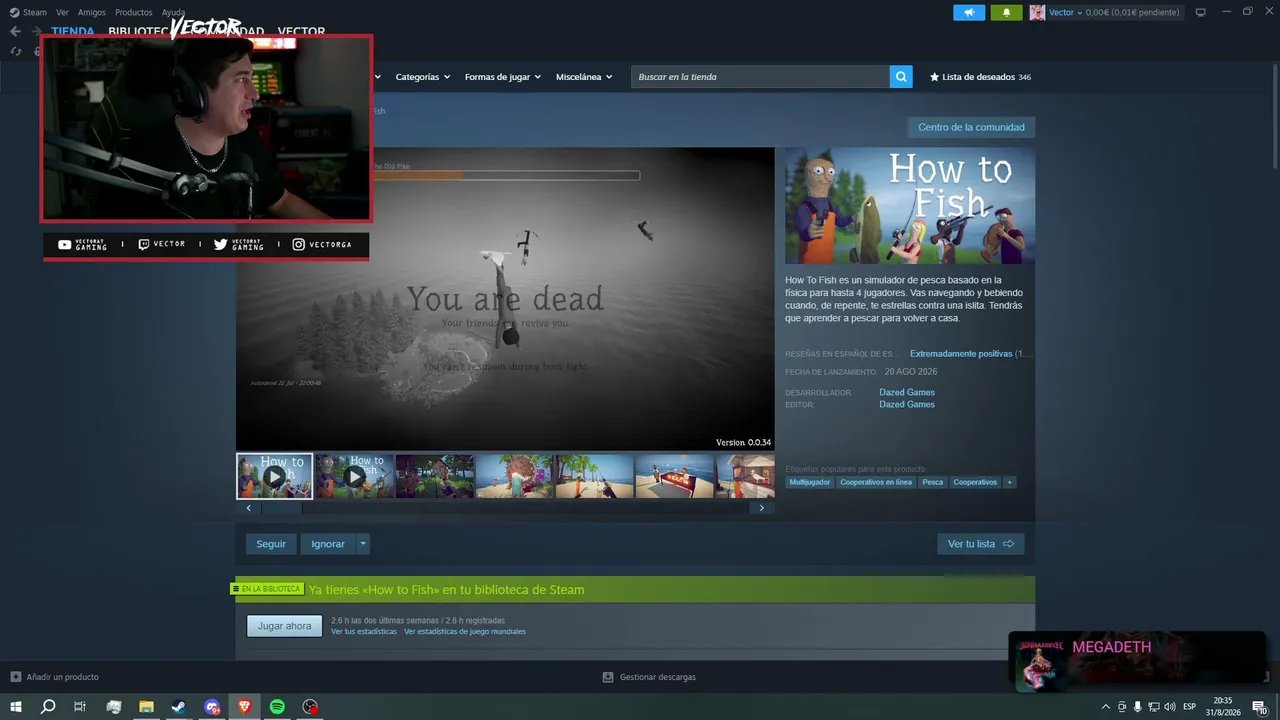Click the store search magnifier icon
The image size is (1280, 720).
[901, 77]
